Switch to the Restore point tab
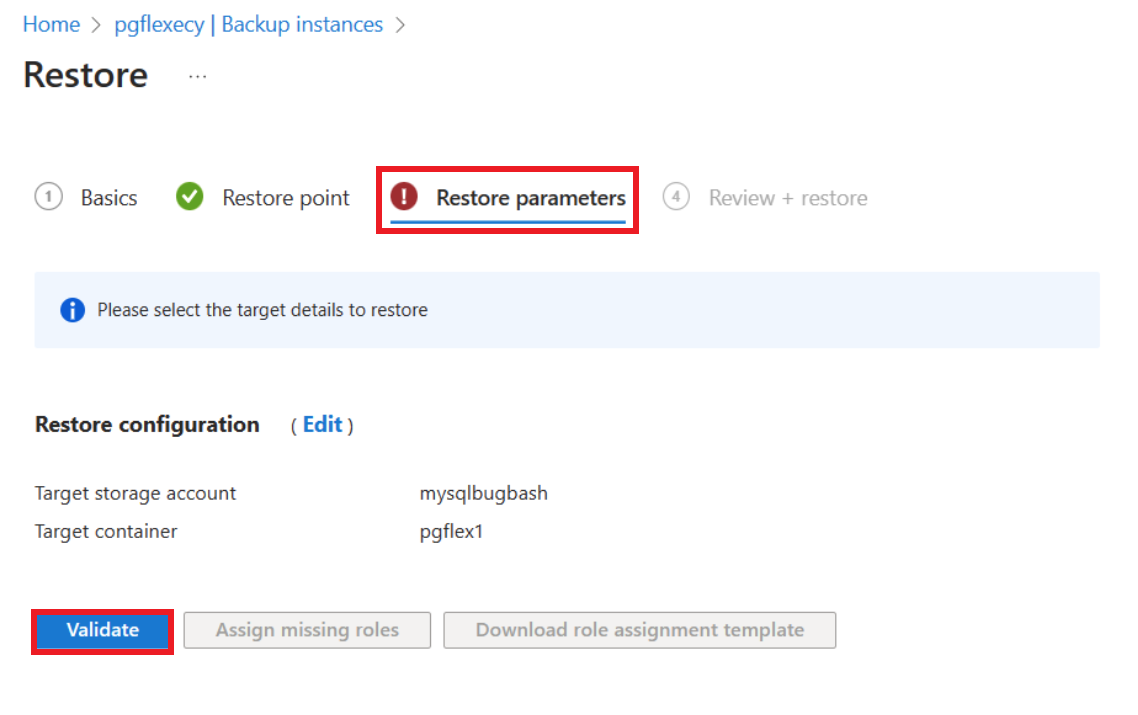 click(286, 197)
